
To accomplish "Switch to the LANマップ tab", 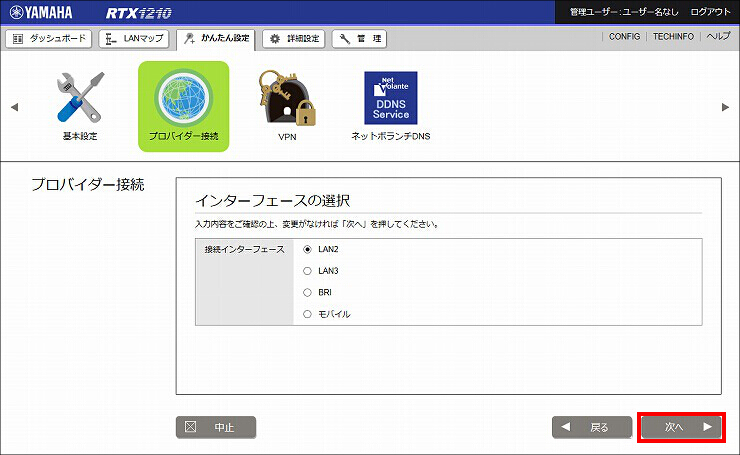I will 134,39.
